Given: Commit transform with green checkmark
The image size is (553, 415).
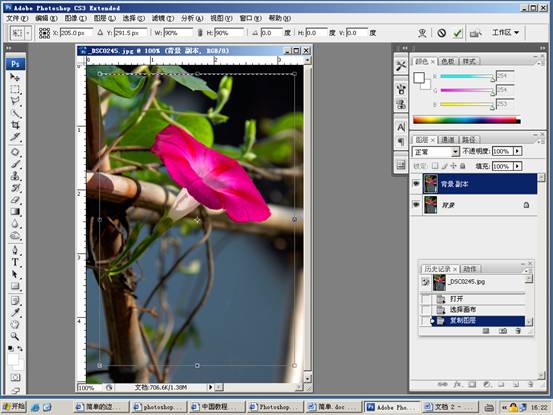Looking at the screenshot, I should [x=458, y=33].
